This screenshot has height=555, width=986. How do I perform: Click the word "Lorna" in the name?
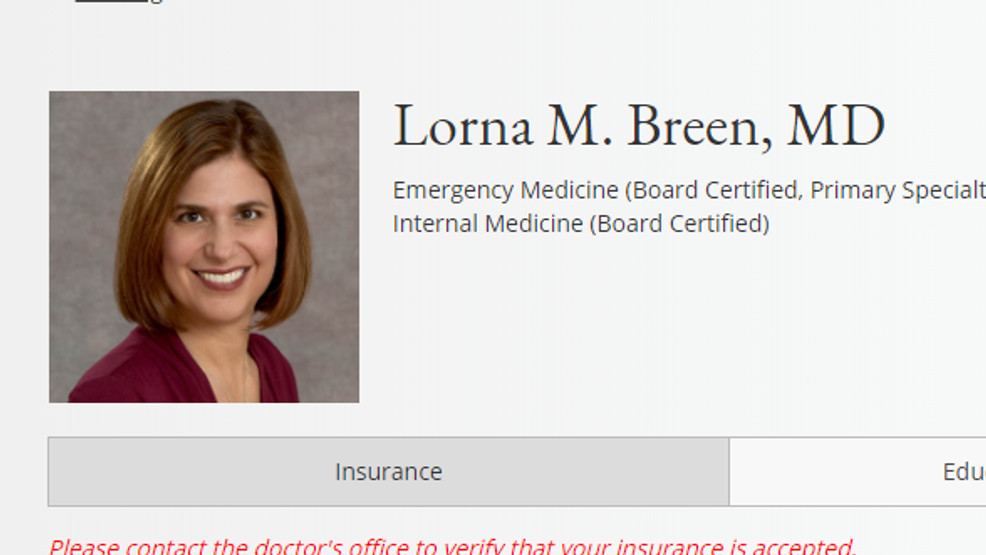[x=463, y=126]
